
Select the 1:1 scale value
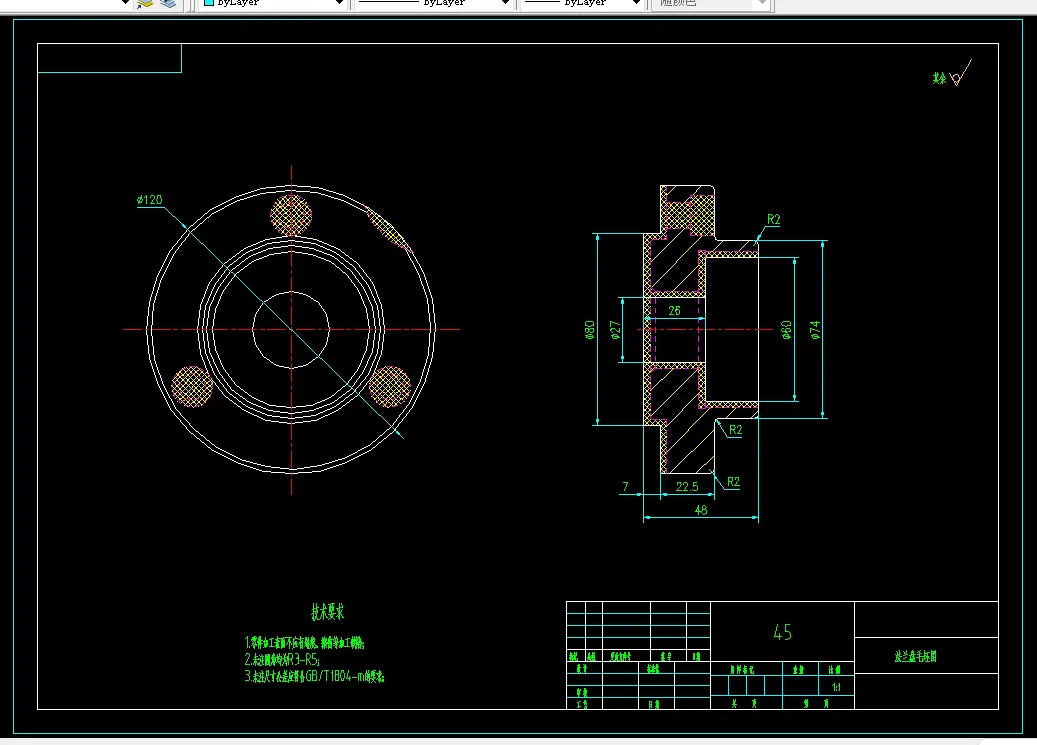(x=836, y=687)
